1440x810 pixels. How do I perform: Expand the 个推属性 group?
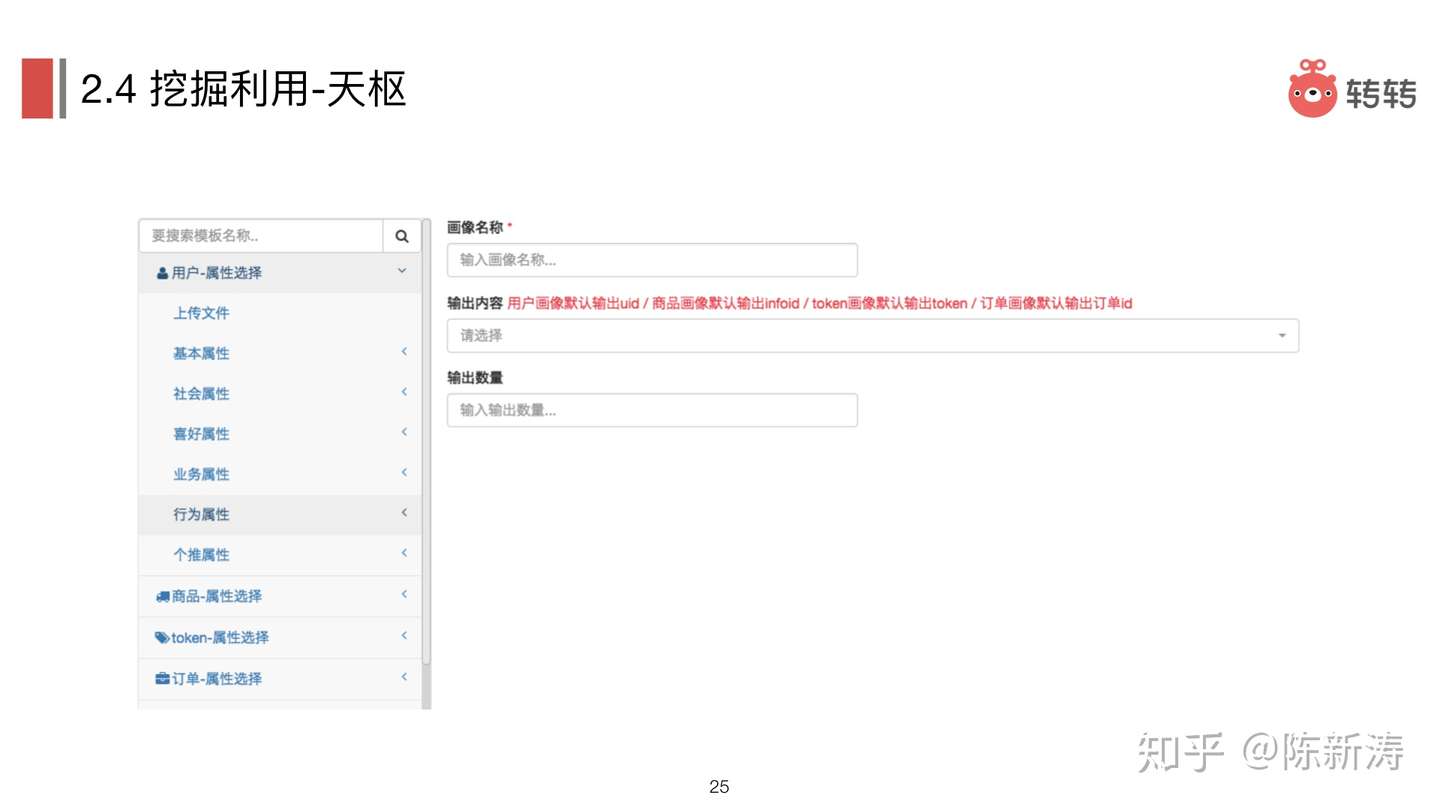click(404, 553)
